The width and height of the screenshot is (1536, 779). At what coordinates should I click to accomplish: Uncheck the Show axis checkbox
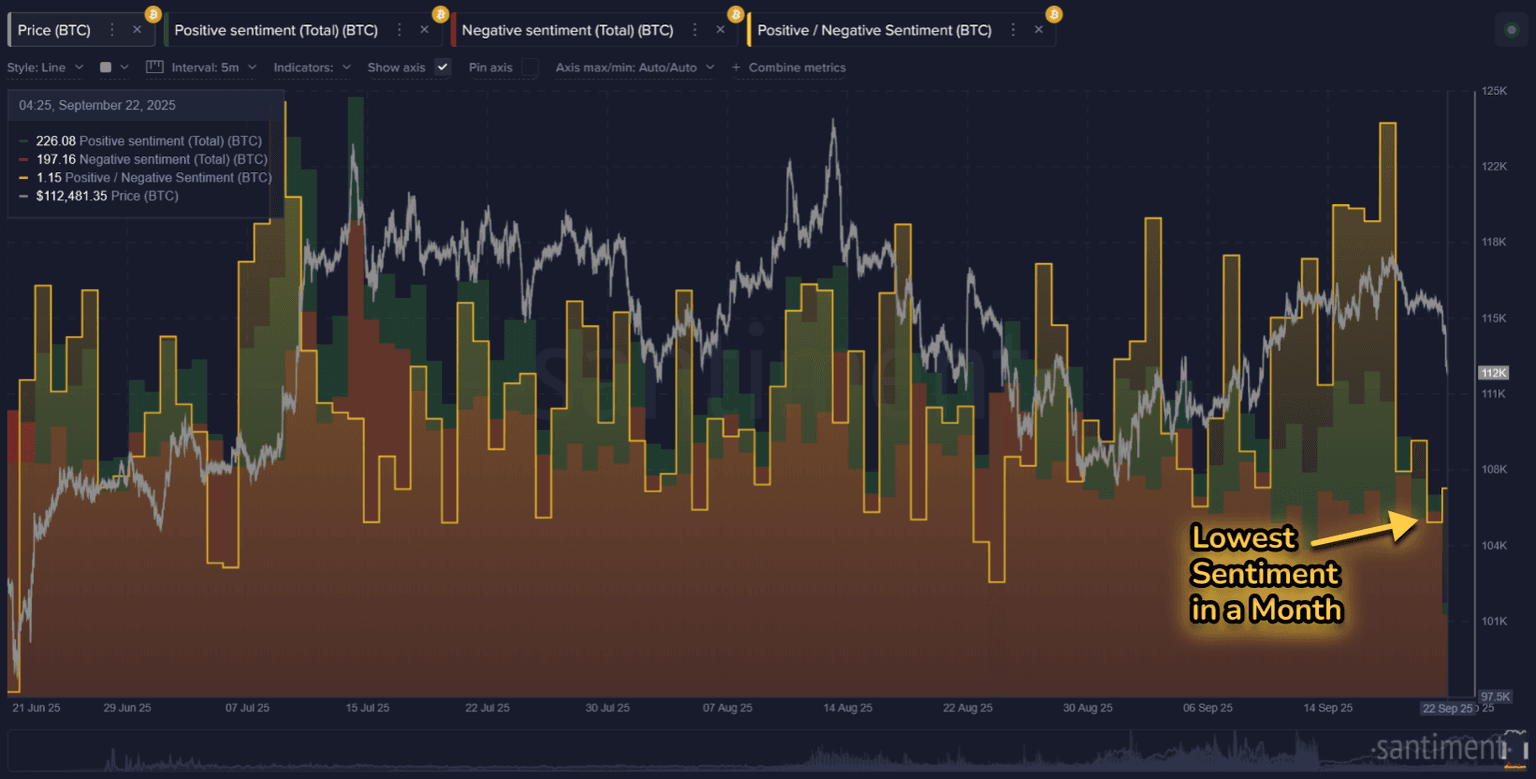[443, 67]
